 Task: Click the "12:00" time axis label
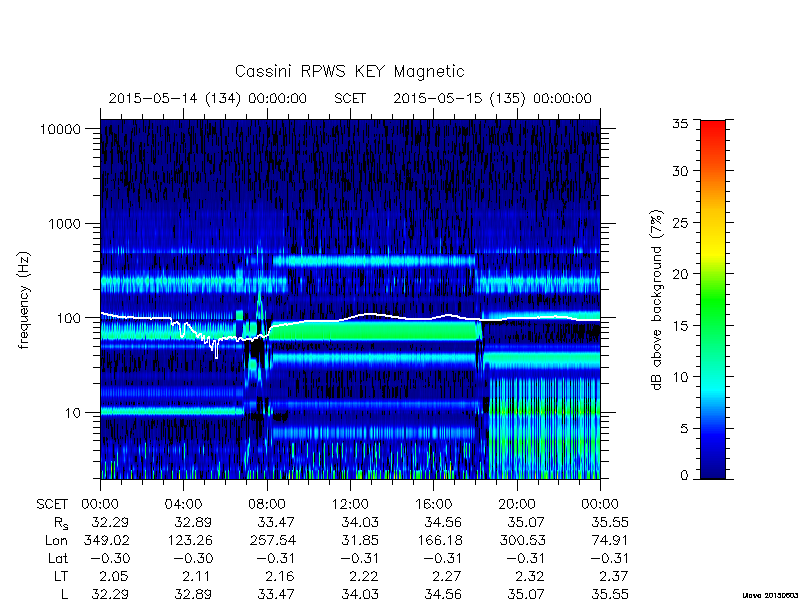[350, 504]
